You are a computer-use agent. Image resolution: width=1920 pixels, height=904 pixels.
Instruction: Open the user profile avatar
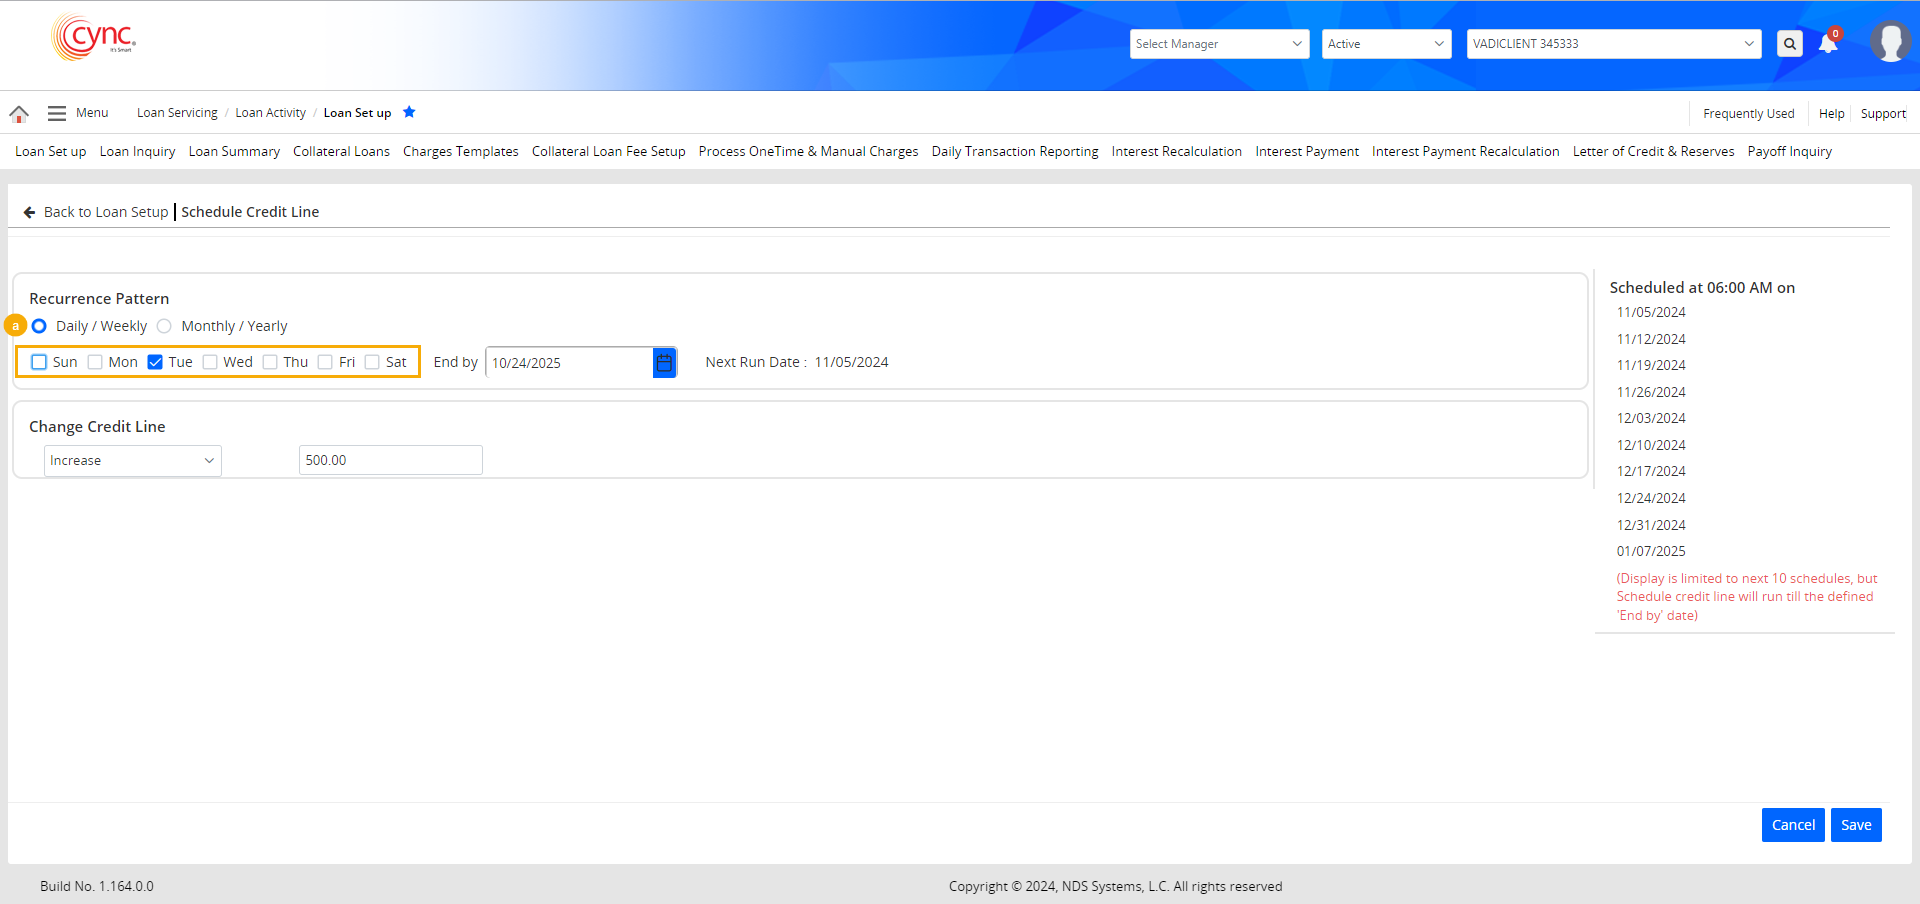point(1890,42)
